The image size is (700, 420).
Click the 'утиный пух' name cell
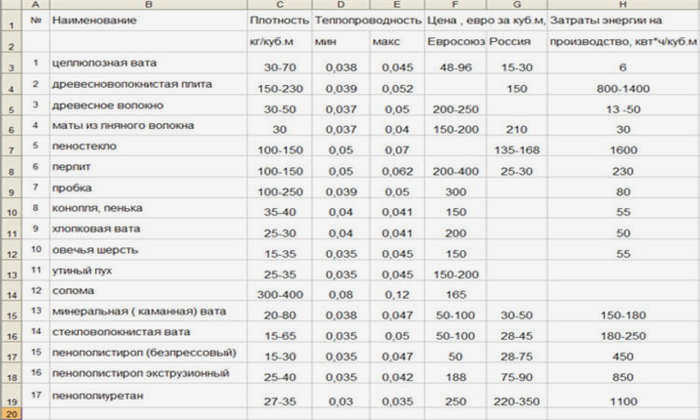tap(149, 270)
